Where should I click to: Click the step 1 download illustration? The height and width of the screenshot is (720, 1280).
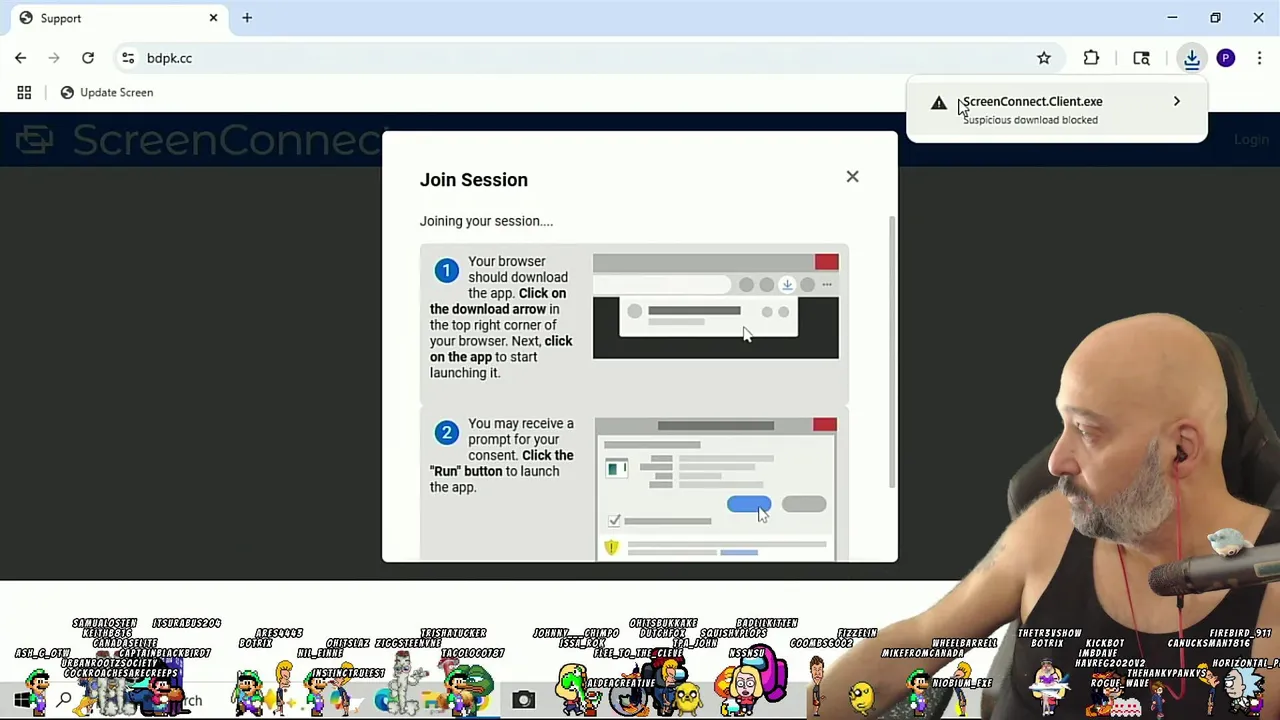click(x=716, y=306)
